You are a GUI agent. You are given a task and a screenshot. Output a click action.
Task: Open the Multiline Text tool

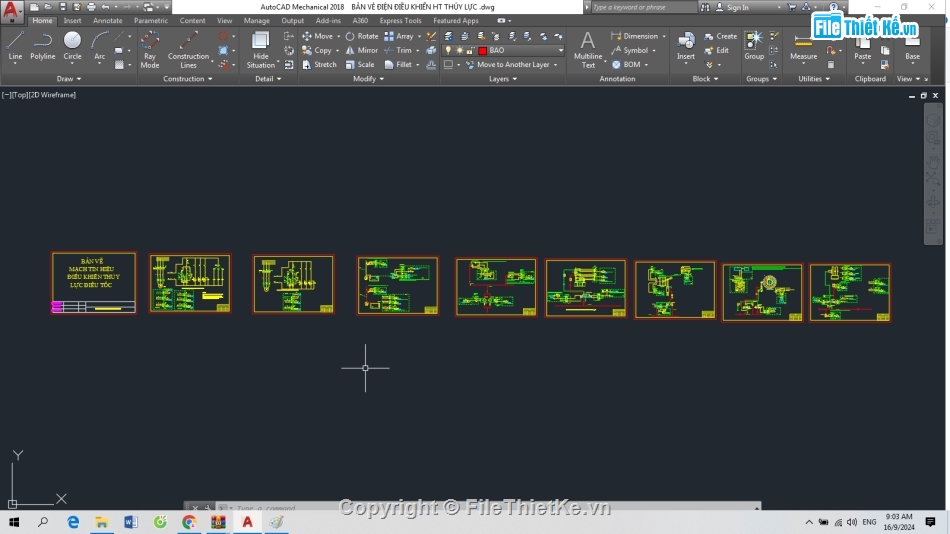(x=588, y=50)
